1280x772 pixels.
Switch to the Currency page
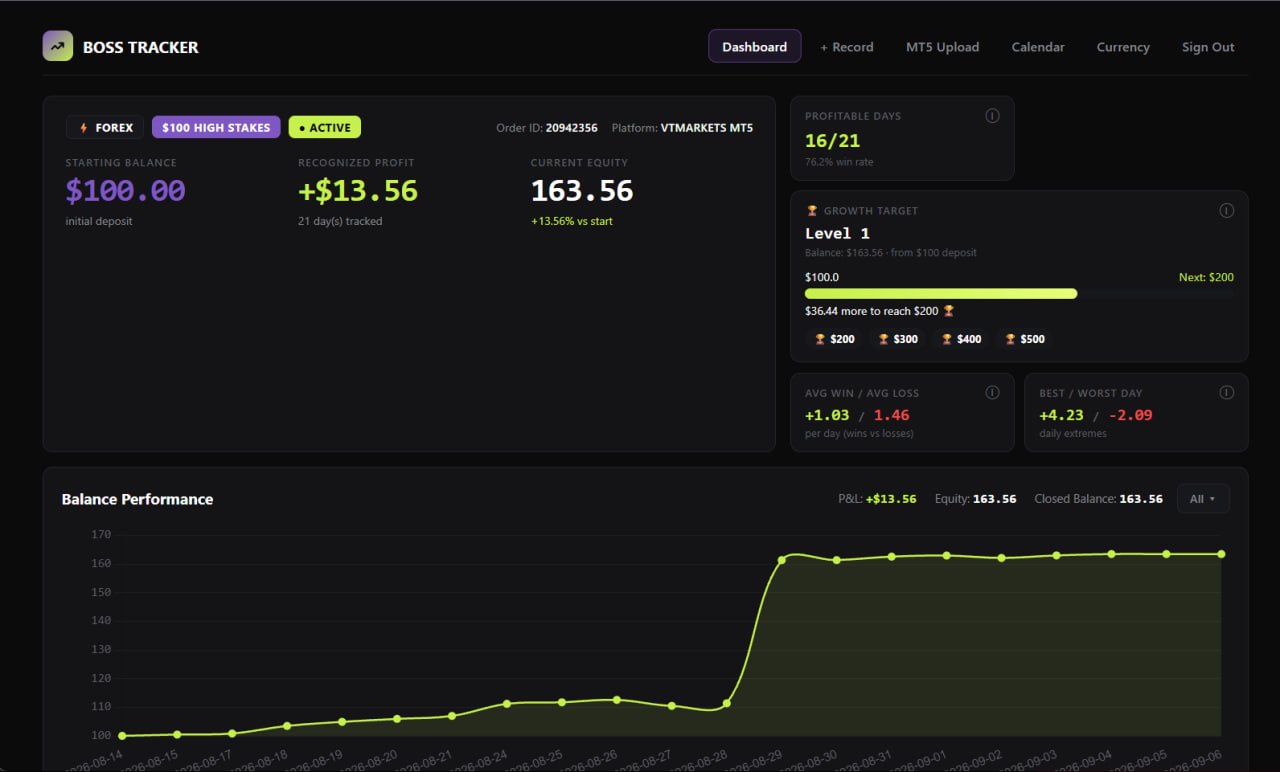coord(1123,47)
